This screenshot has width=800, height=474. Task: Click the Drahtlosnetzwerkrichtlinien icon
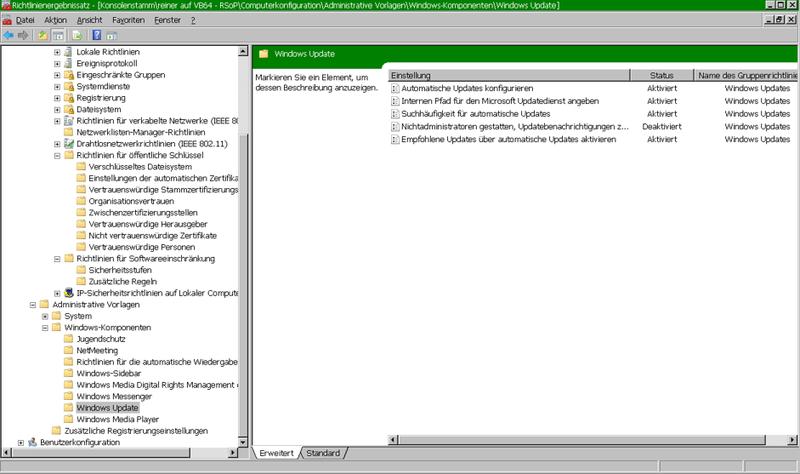[x=69, y=144]
